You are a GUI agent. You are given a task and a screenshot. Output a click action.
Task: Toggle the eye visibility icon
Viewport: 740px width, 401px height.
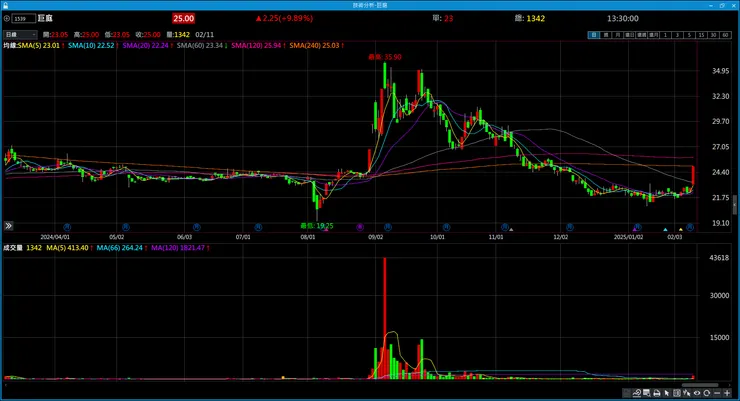pyautogui.click(x=697, y=393)
